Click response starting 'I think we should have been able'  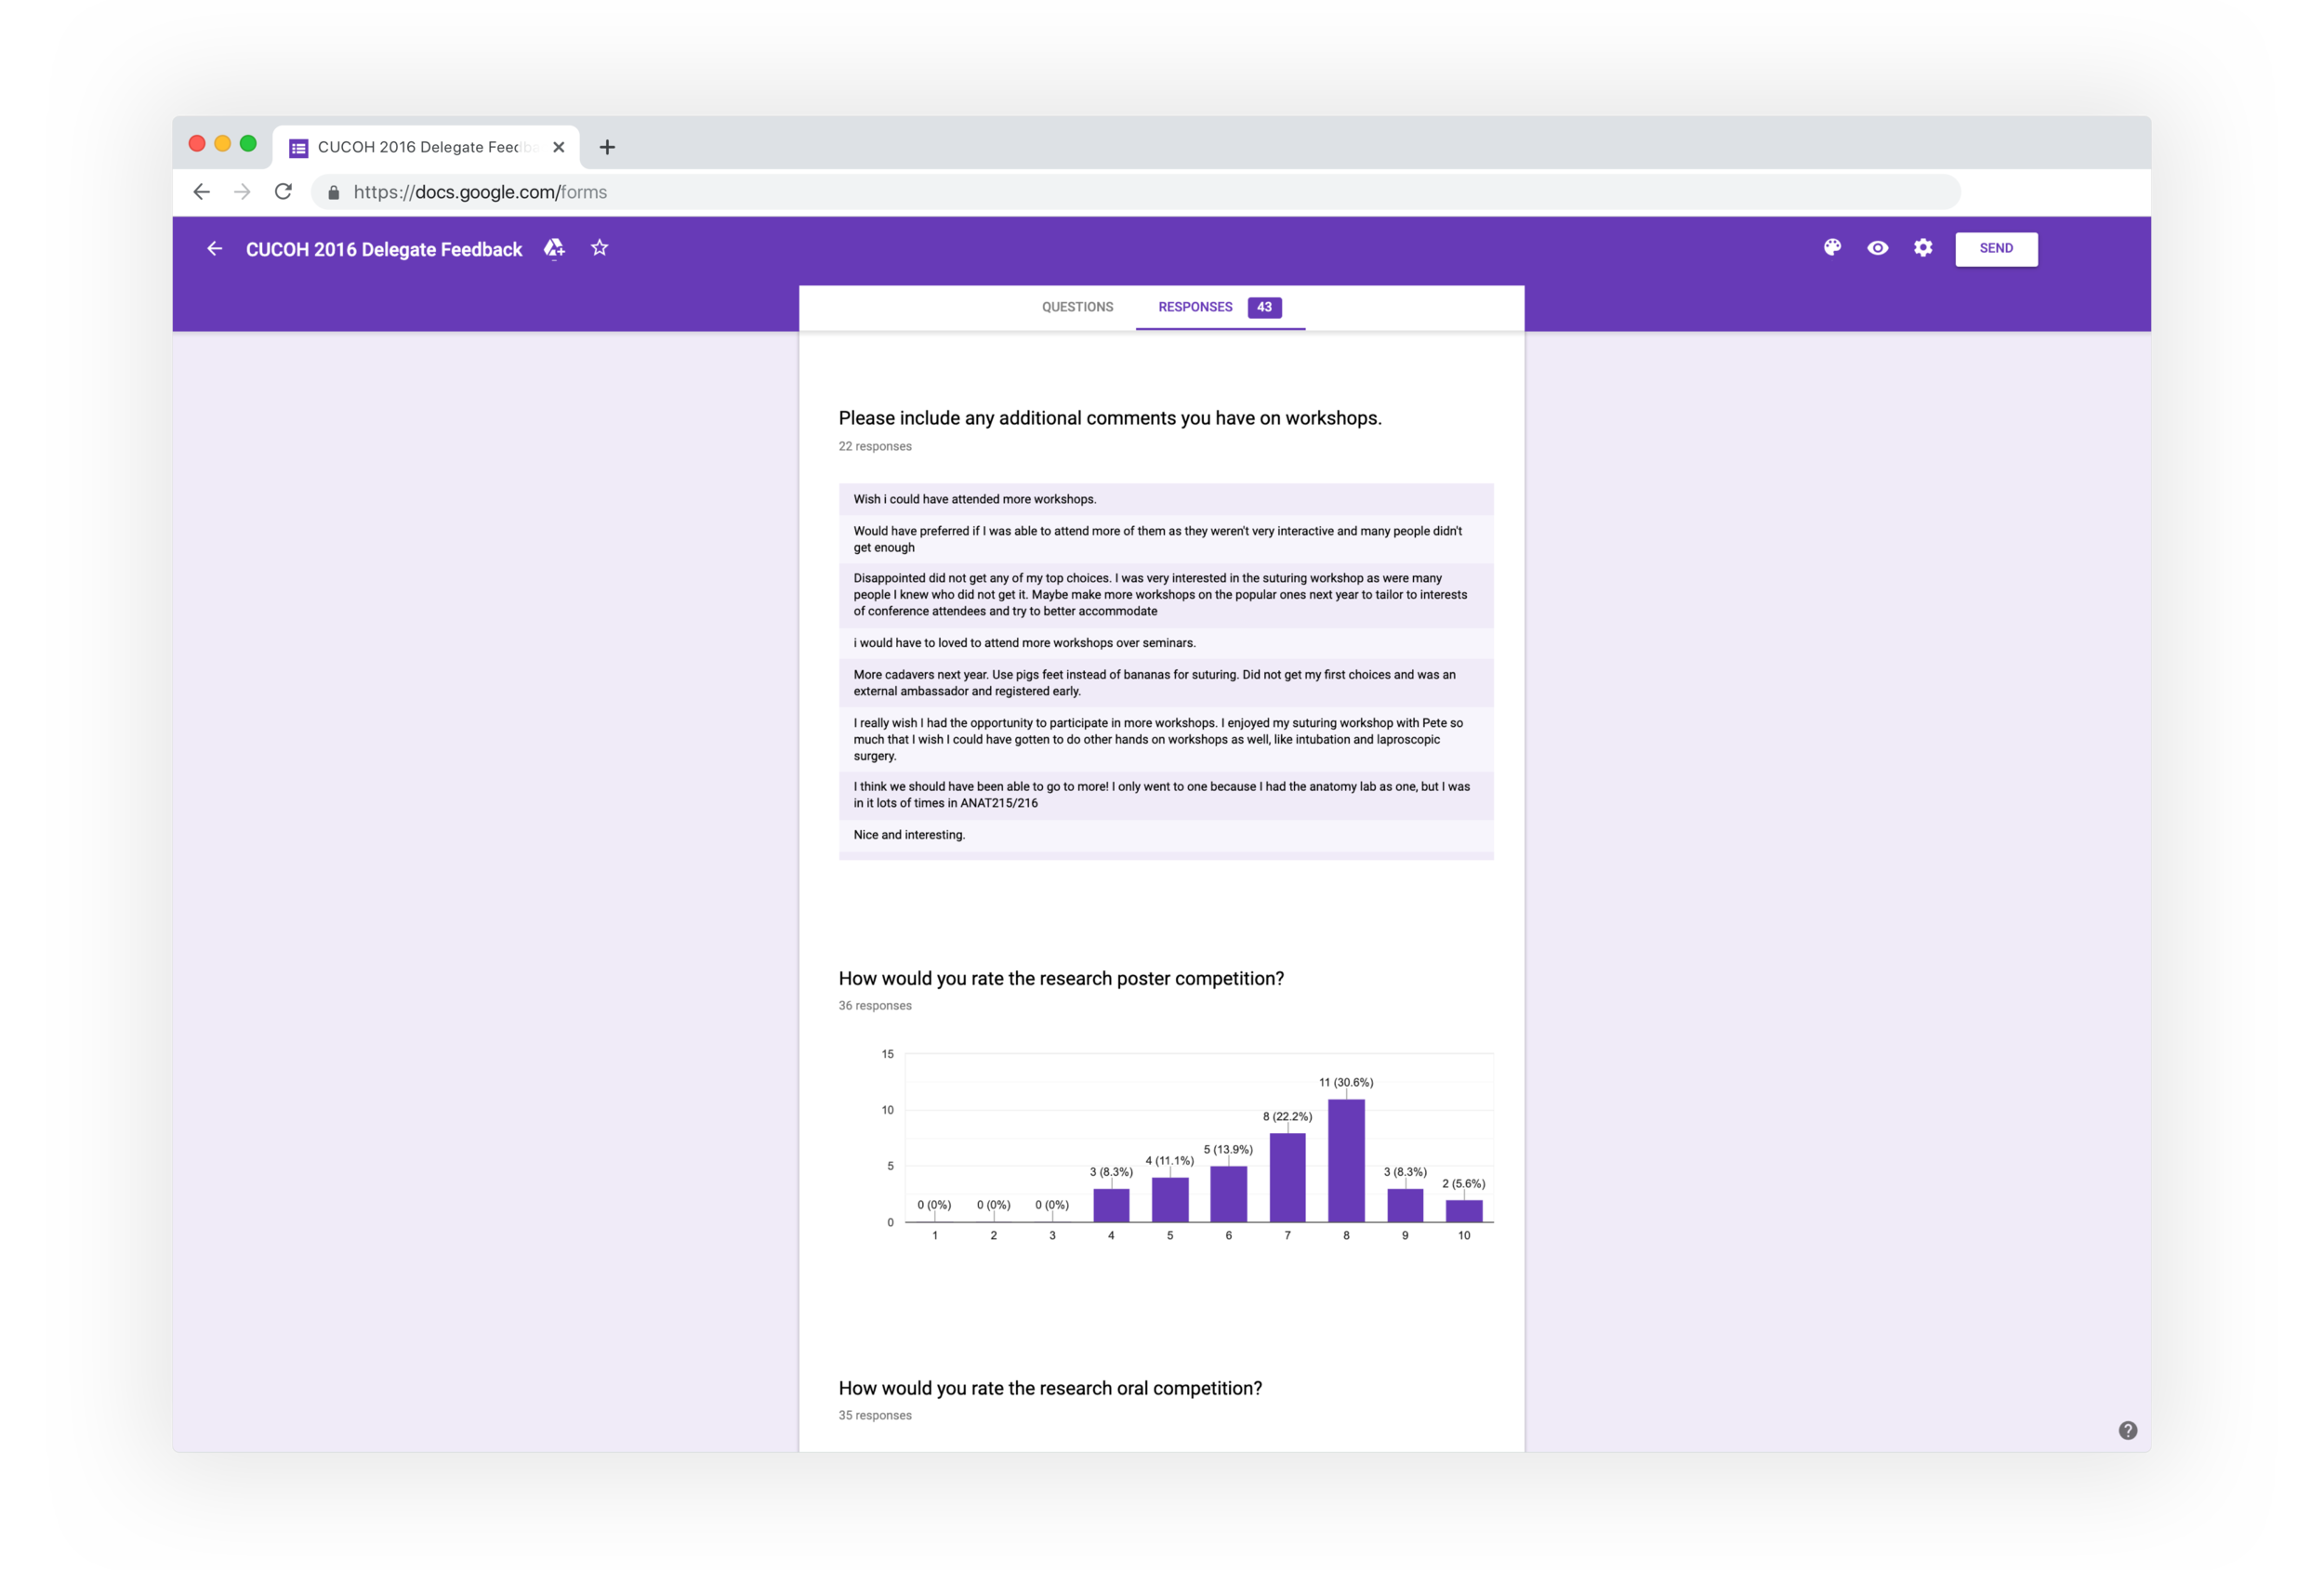point(1166,795)
